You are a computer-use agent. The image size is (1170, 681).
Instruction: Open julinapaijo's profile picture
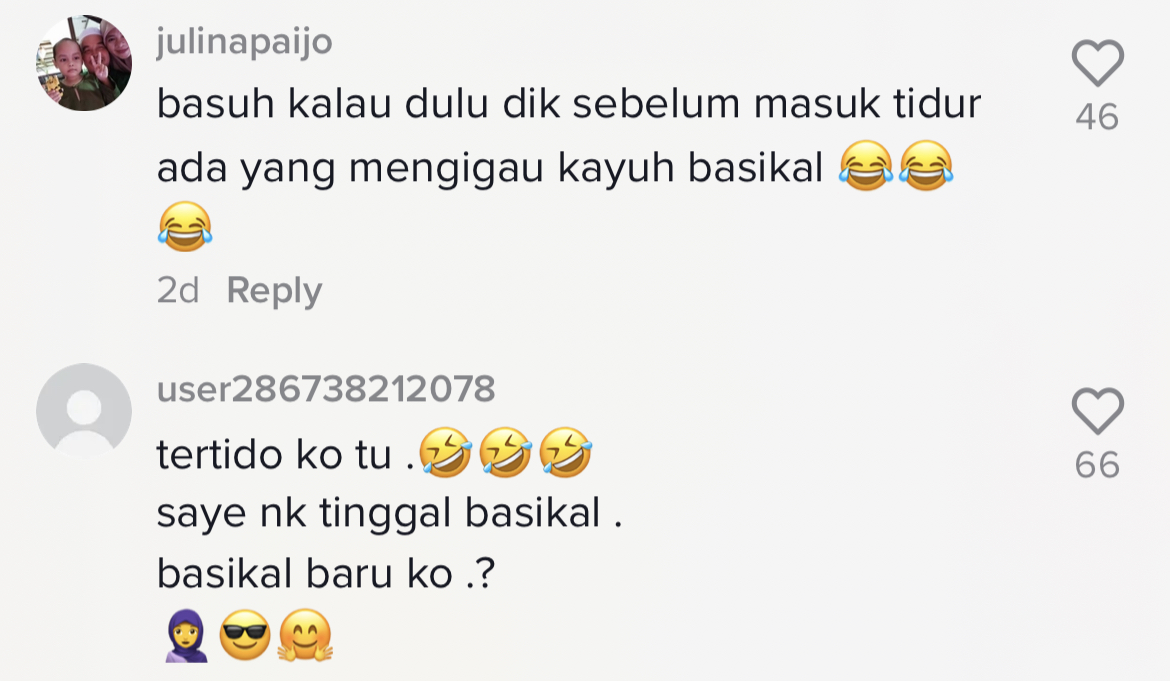coord(84,62)
